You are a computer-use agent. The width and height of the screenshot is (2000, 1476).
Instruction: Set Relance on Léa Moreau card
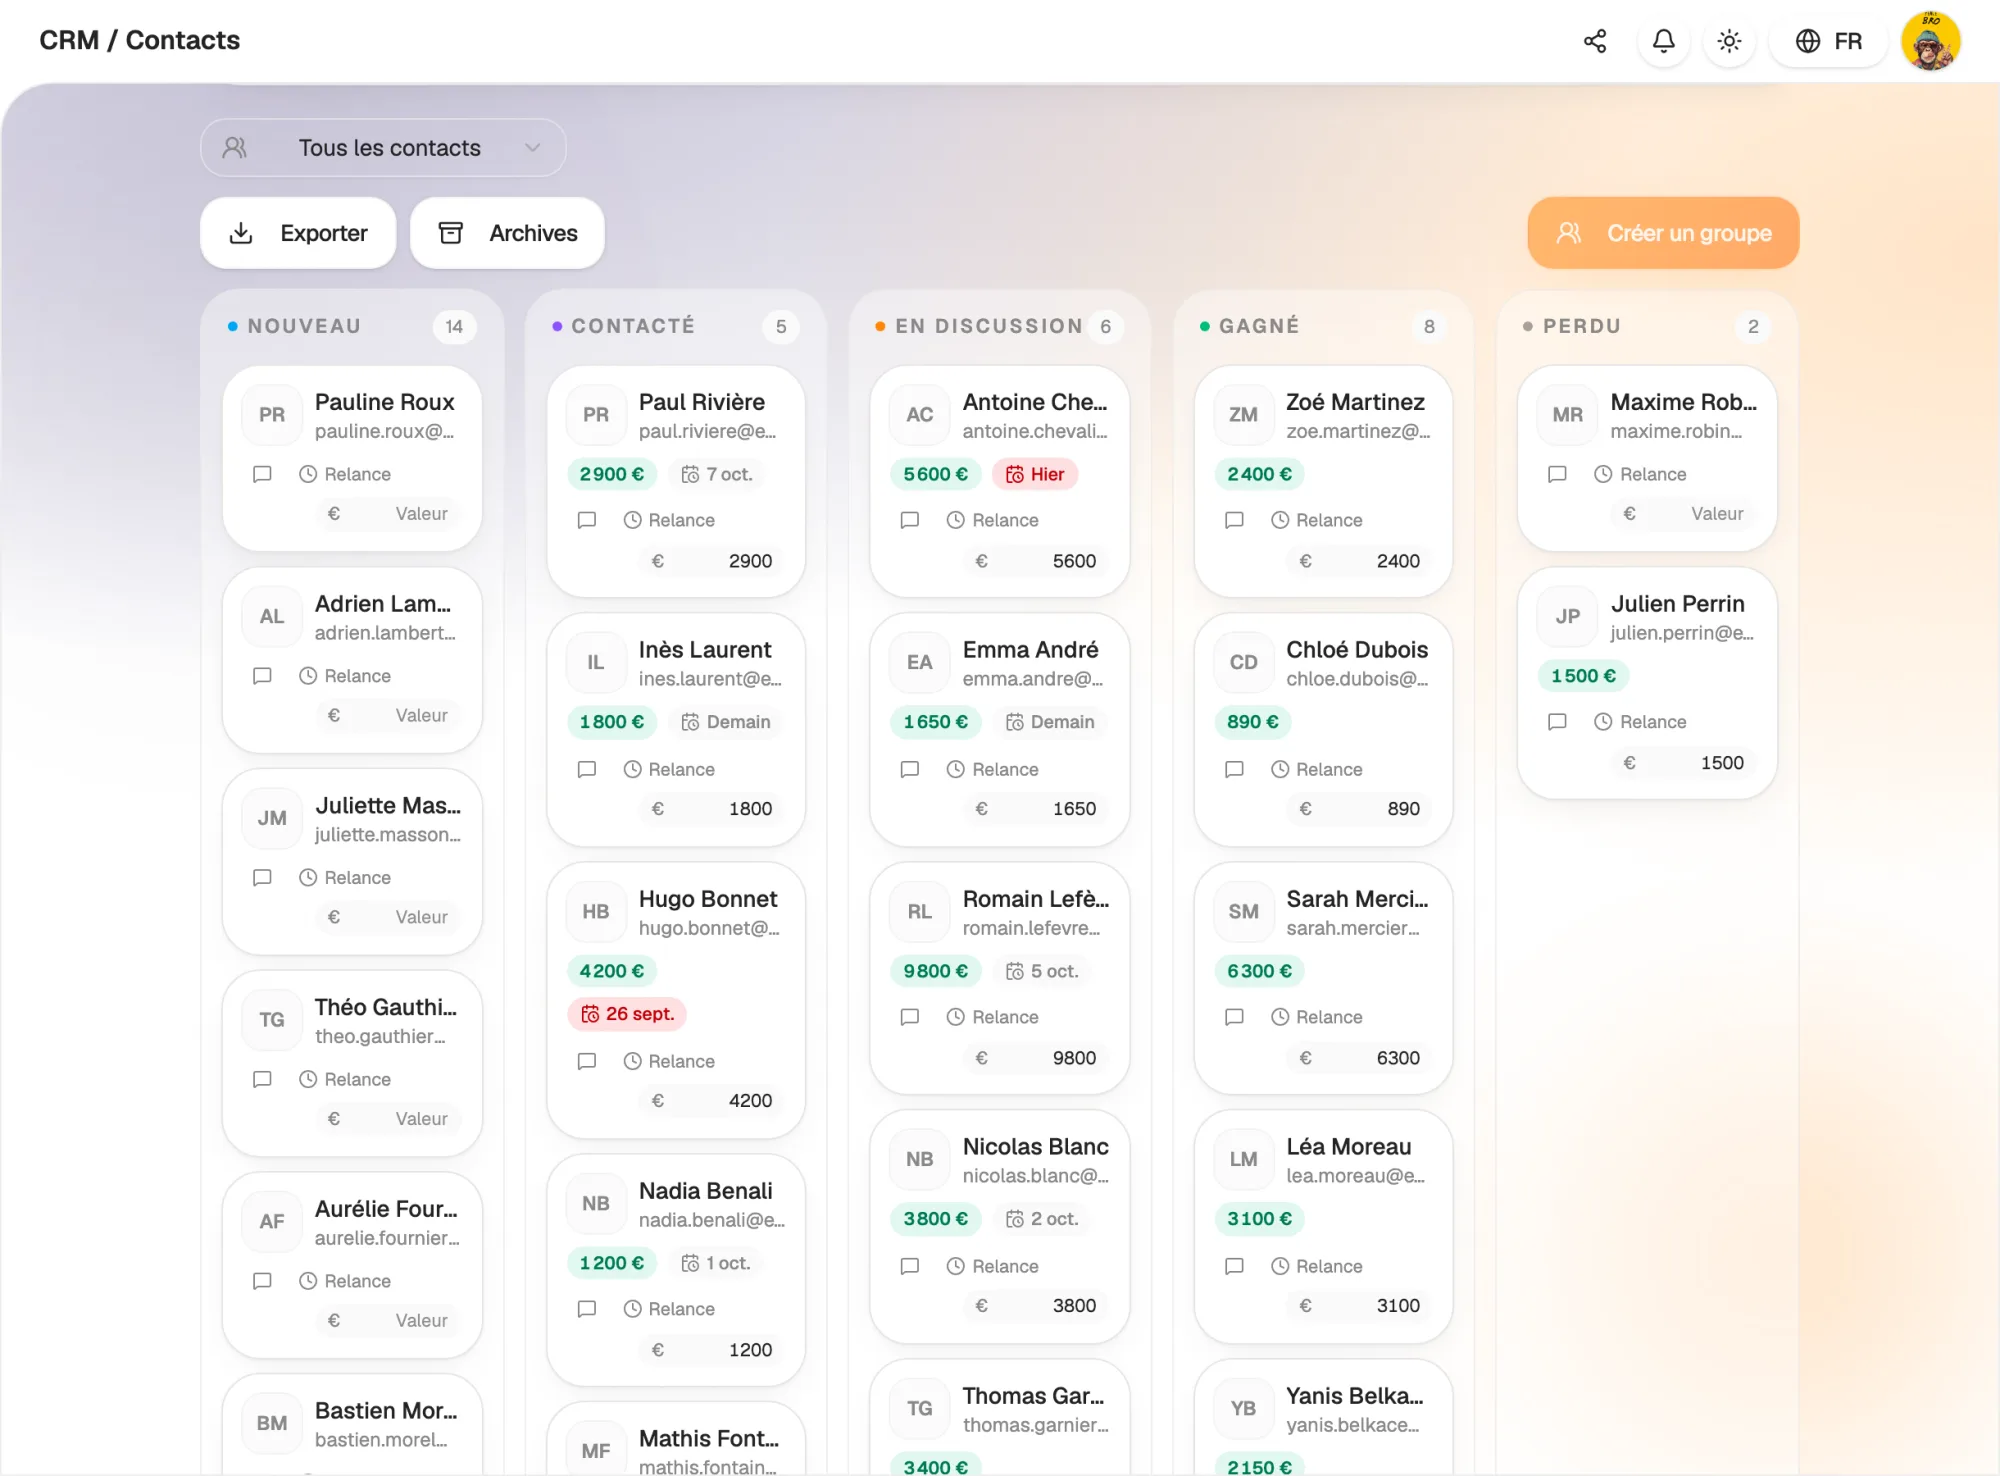1317,1267
